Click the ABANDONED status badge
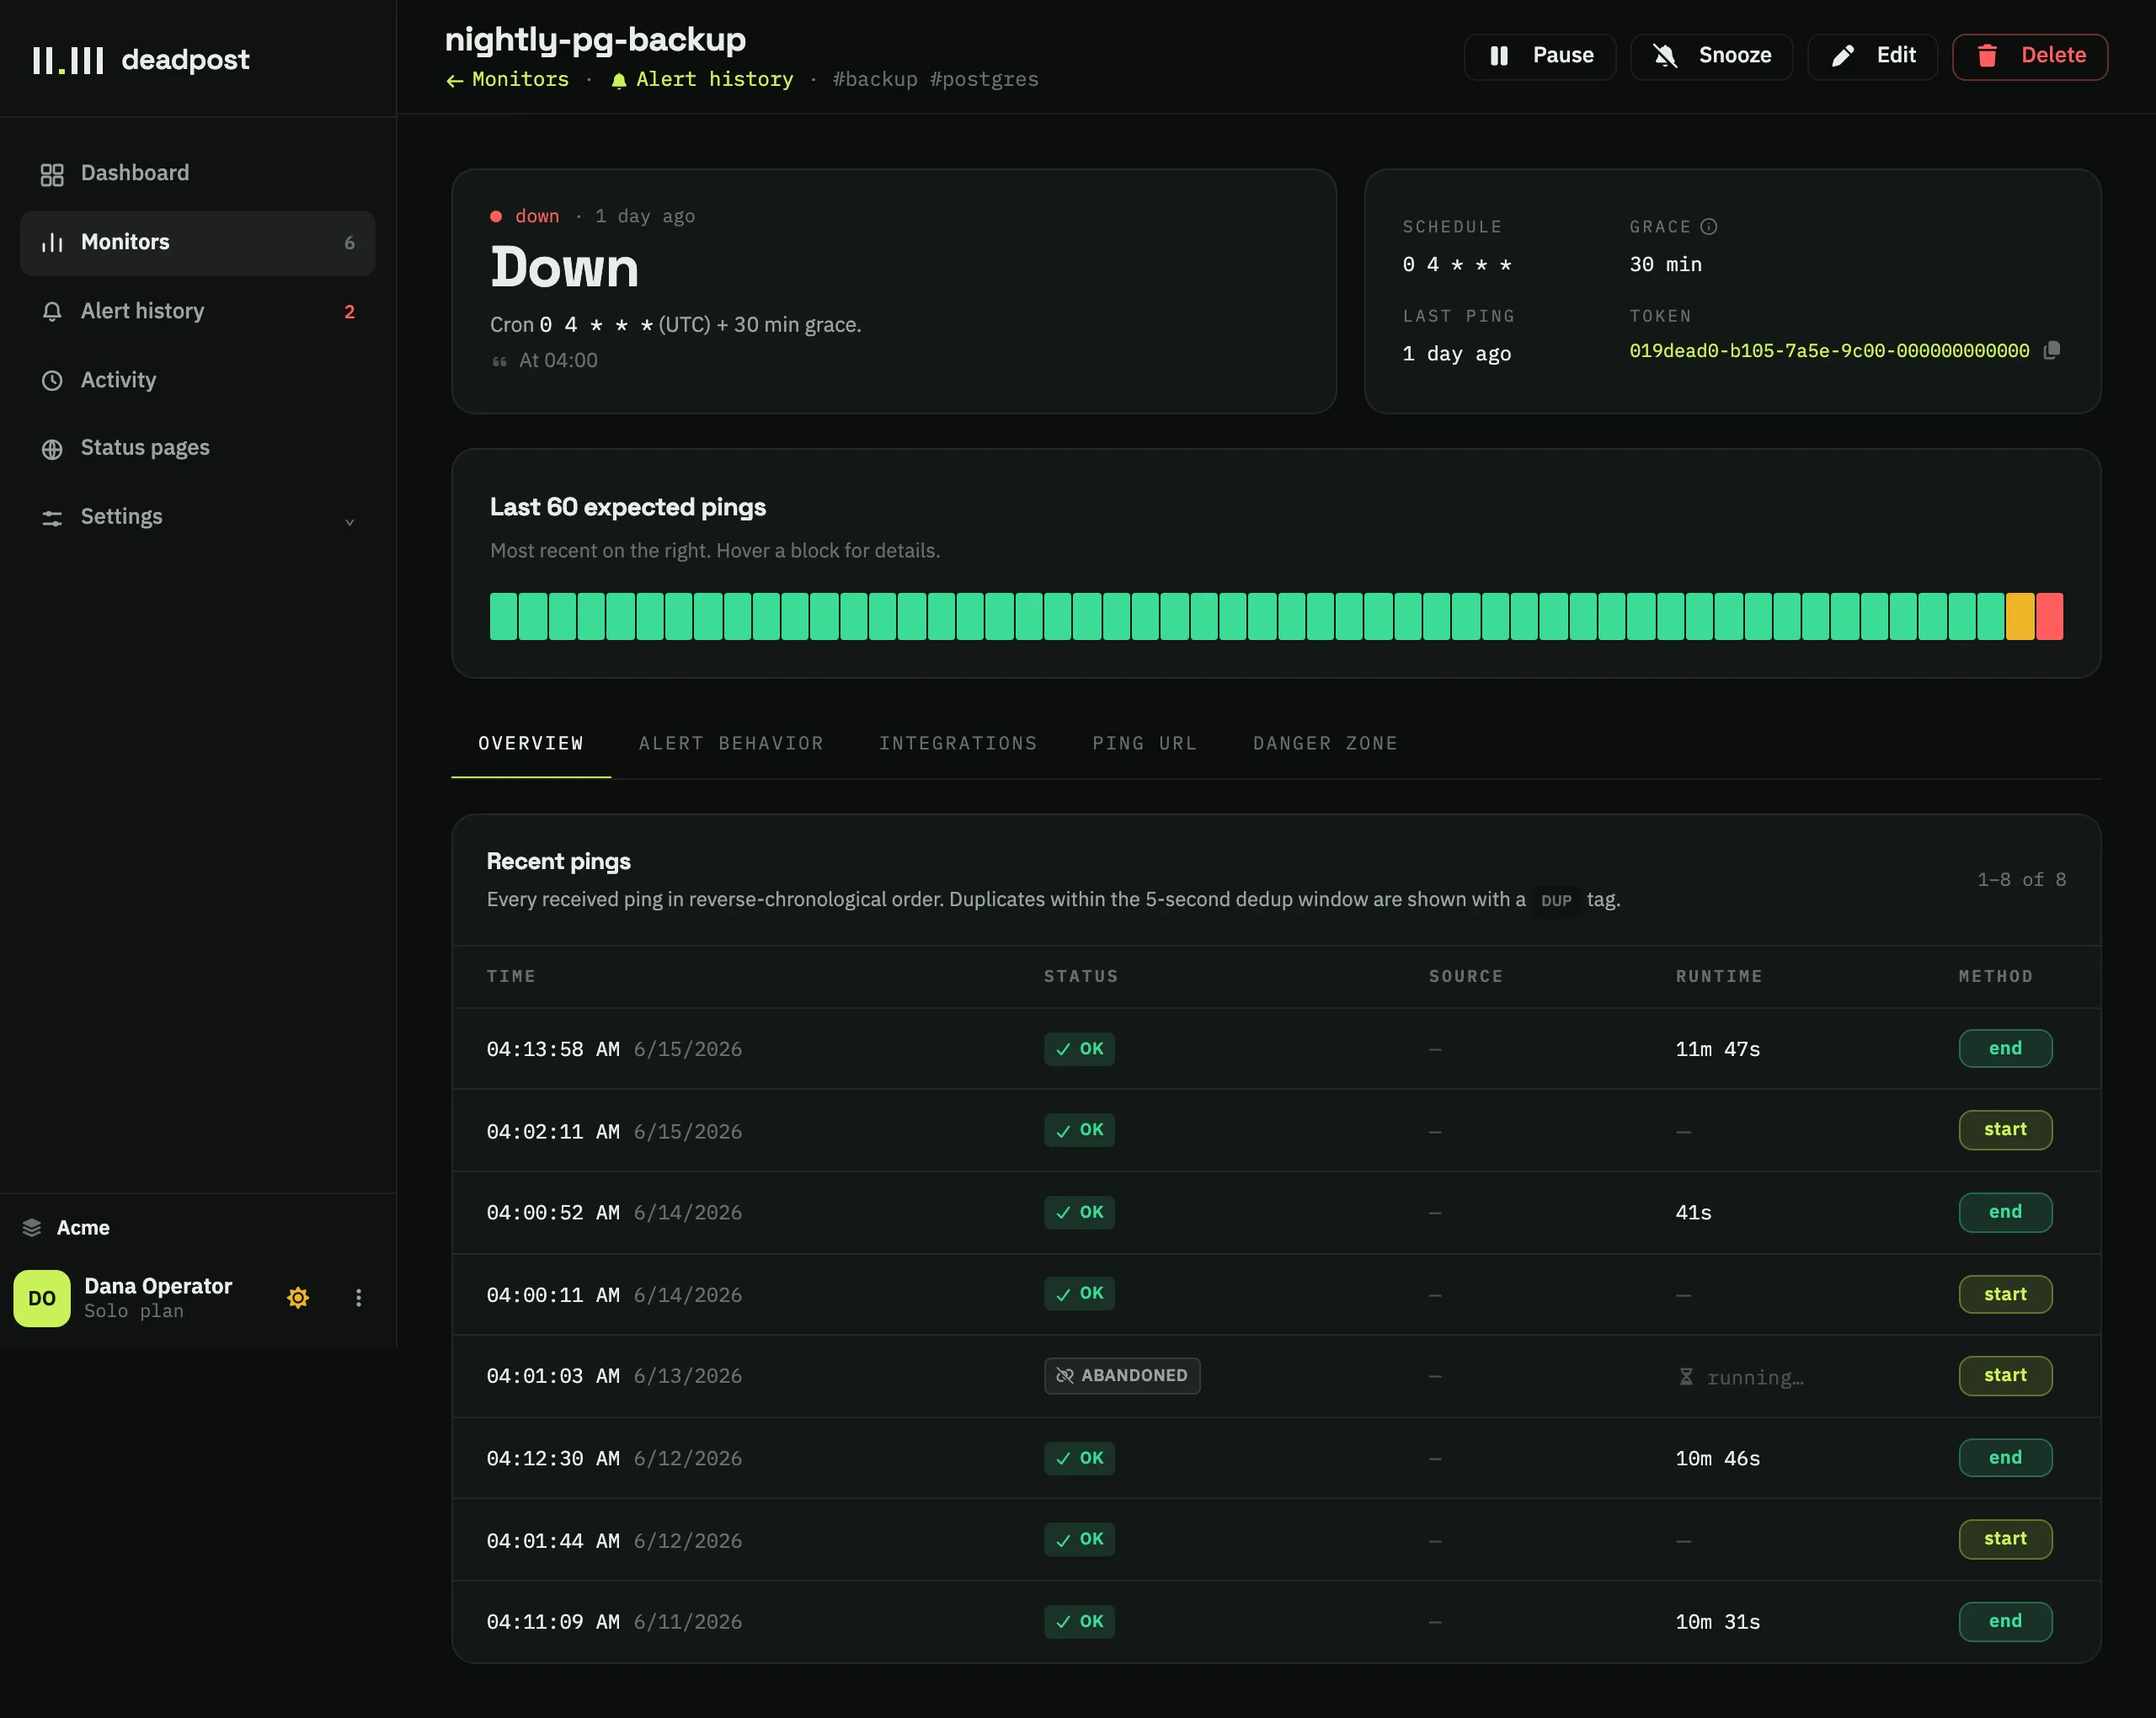Viewport: 2156px width, 1718px height. tap(1122, 1376)
